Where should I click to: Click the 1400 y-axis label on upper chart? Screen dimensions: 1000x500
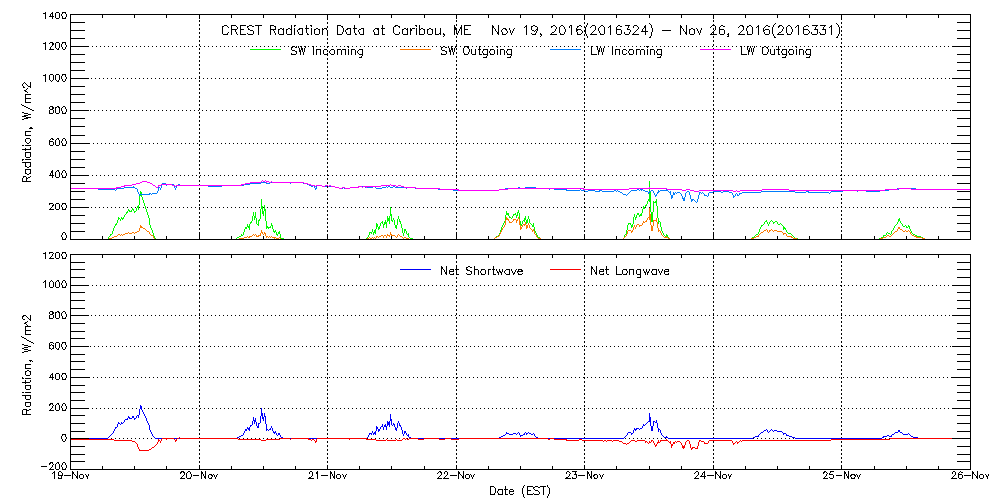pyautogui.click(x=54, y=18)
